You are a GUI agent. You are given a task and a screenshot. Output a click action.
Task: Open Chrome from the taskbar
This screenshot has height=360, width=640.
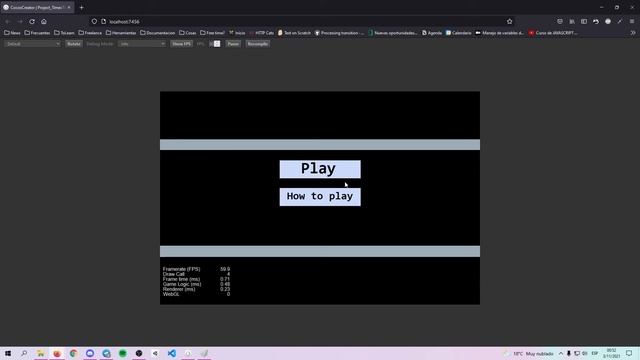(73, 353)
